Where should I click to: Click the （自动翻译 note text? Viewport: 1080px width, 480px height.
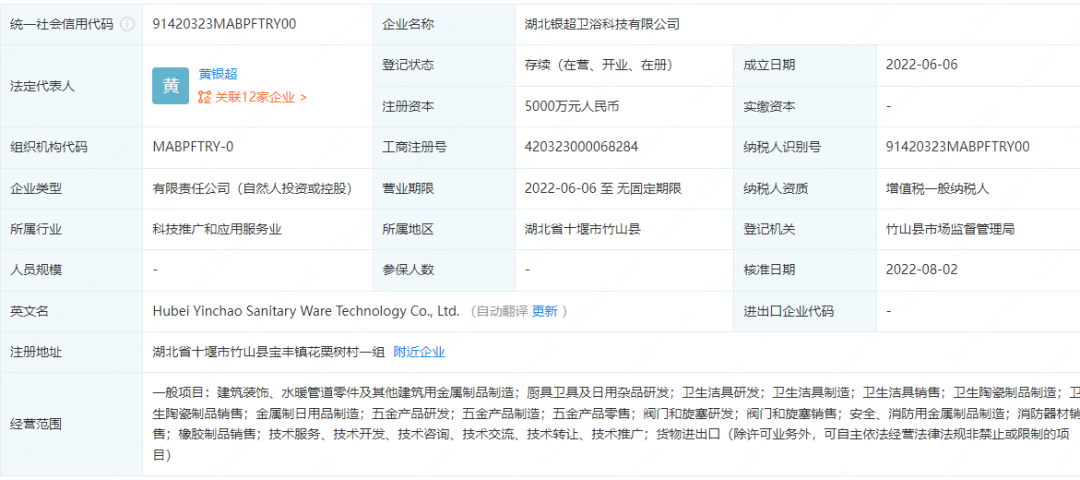point(498,311)
